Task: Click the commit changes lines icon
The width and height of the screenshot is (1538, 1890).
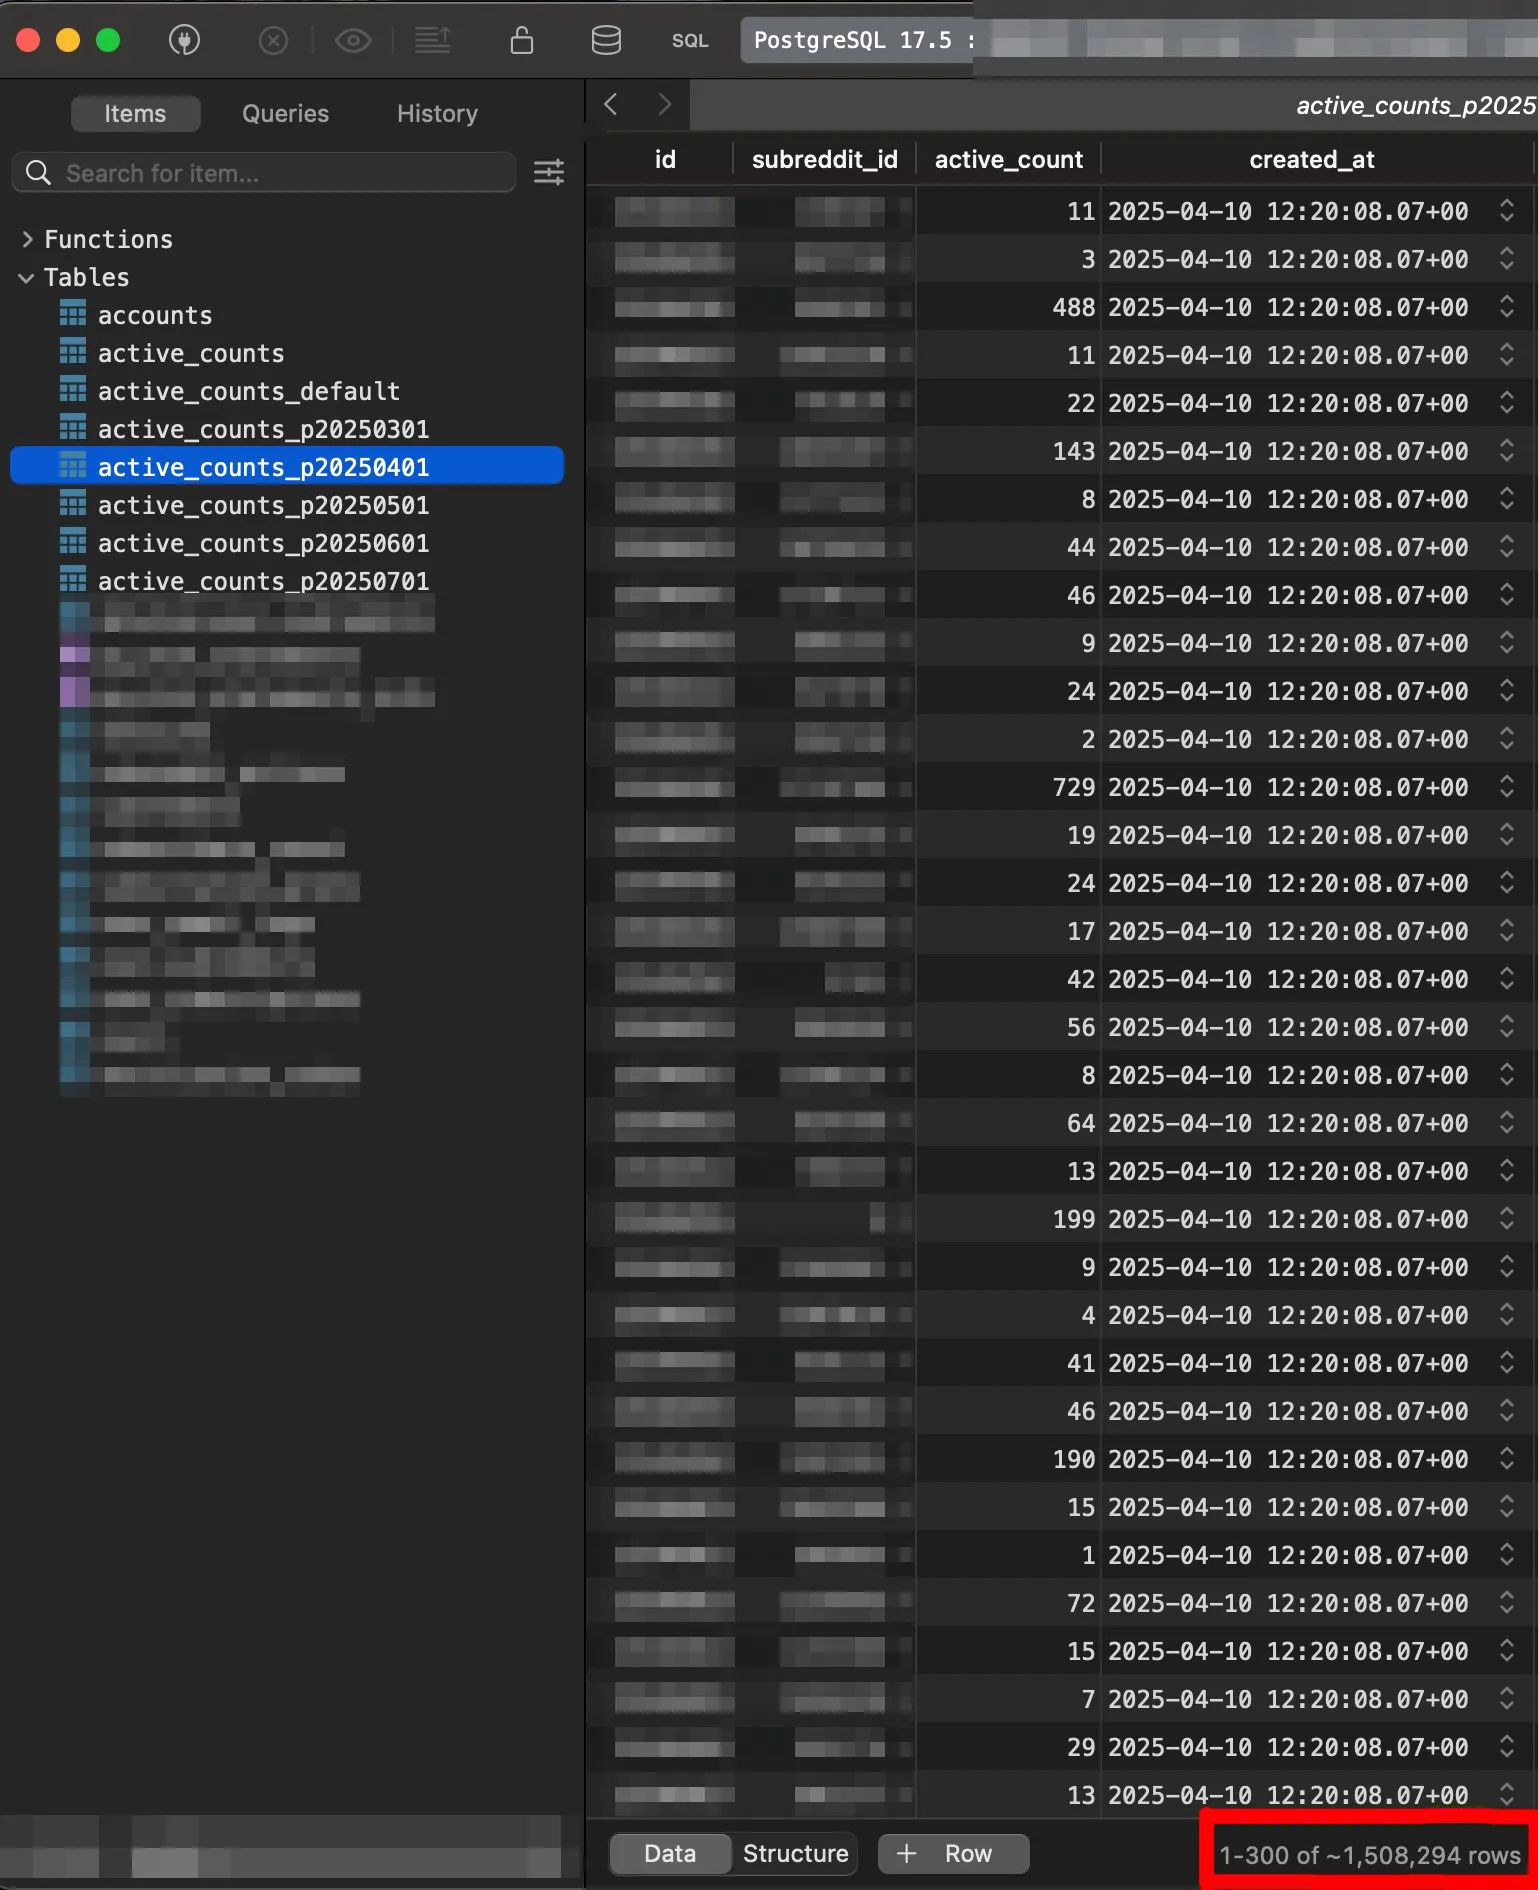Action: [432, 40]
